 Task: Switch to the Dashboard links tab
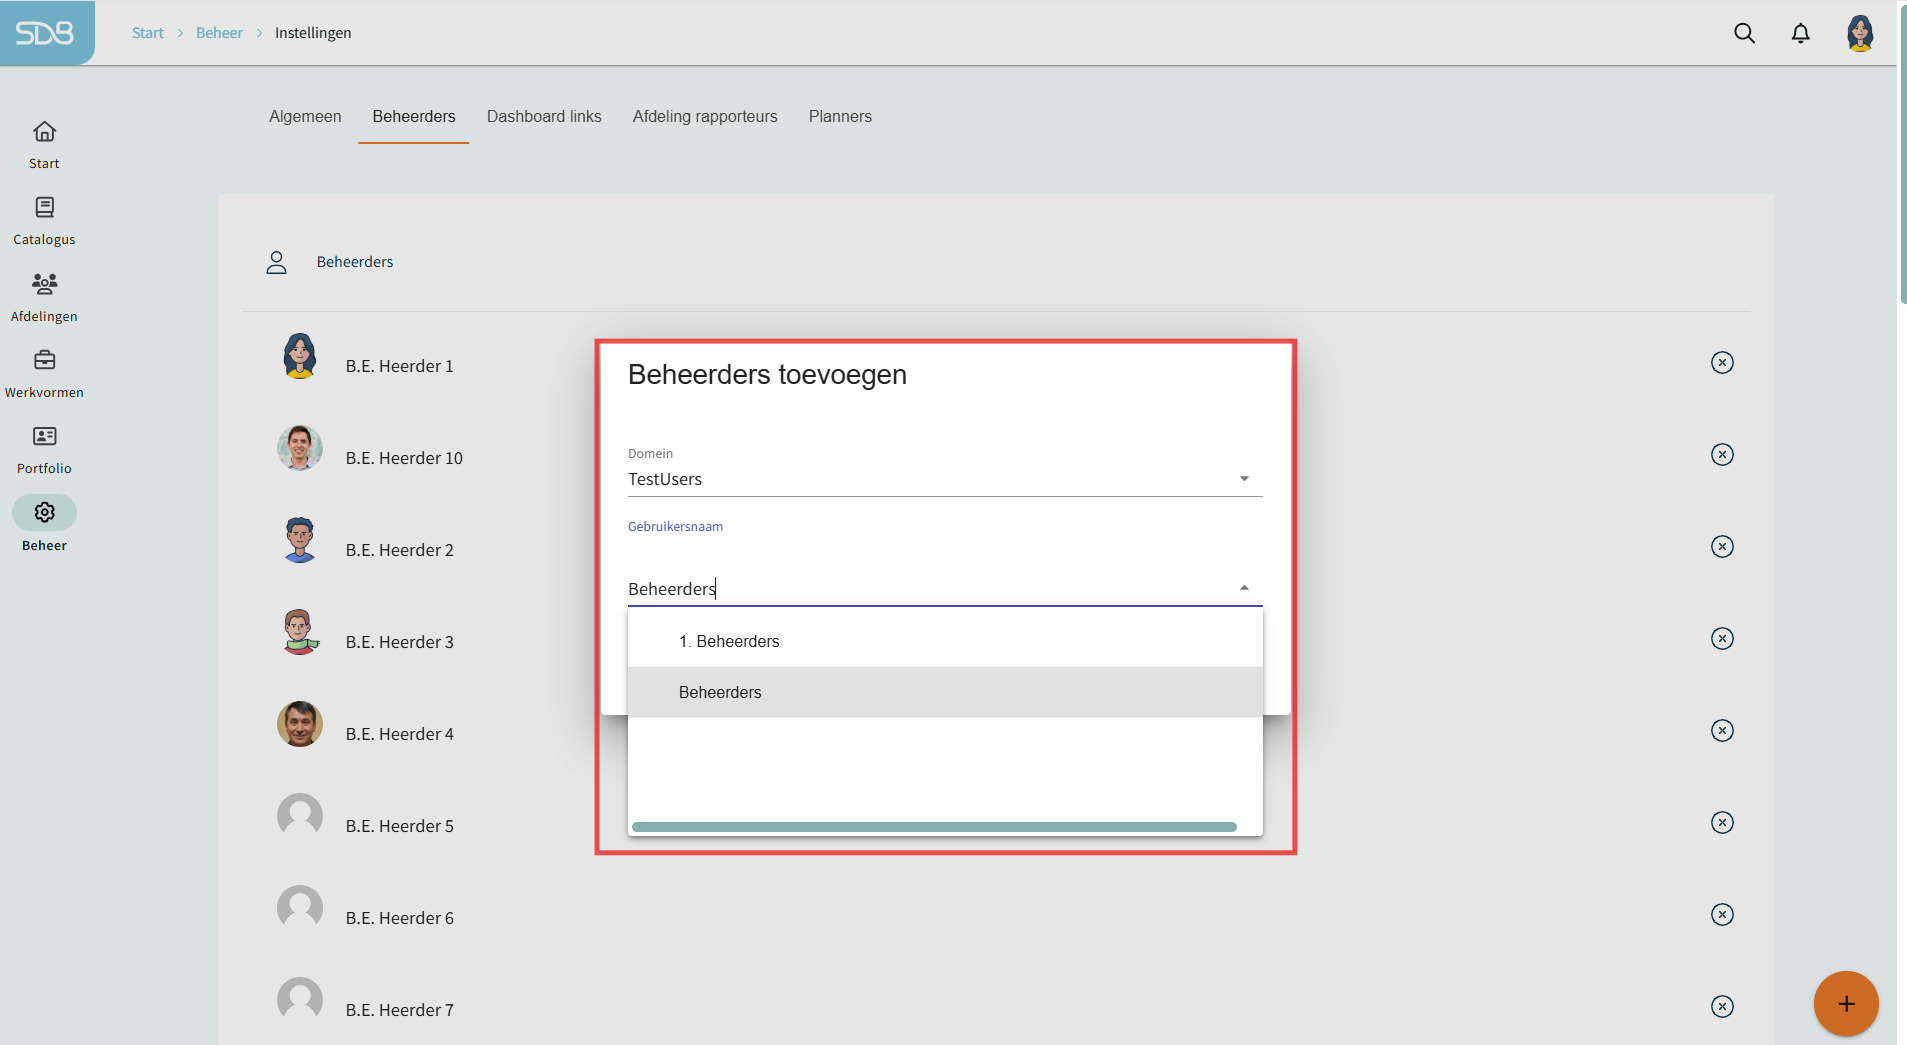(x=544, y=117)
